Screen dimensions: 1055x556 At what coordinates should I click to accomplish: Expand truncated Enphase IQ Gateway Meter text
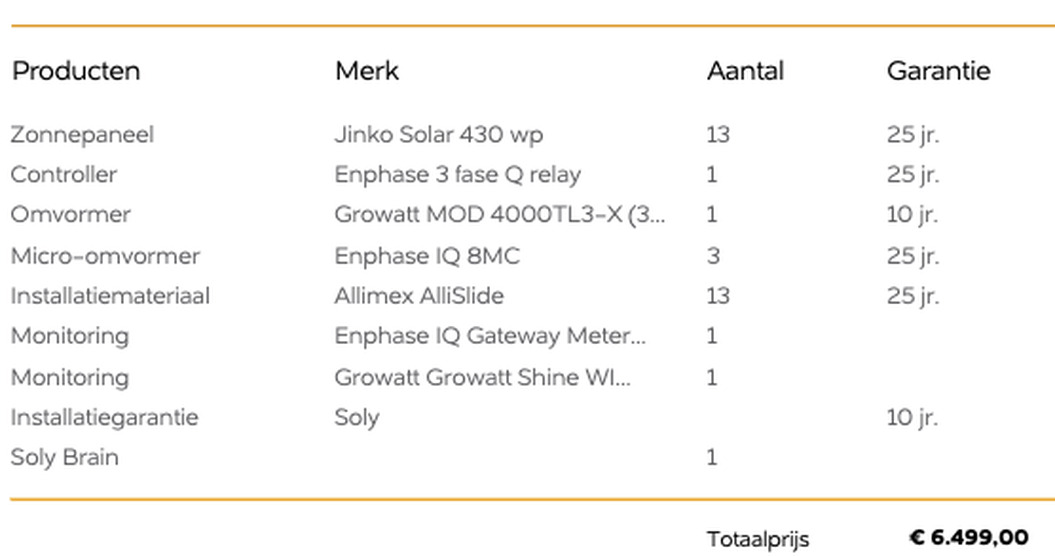(x=490, y=336)
